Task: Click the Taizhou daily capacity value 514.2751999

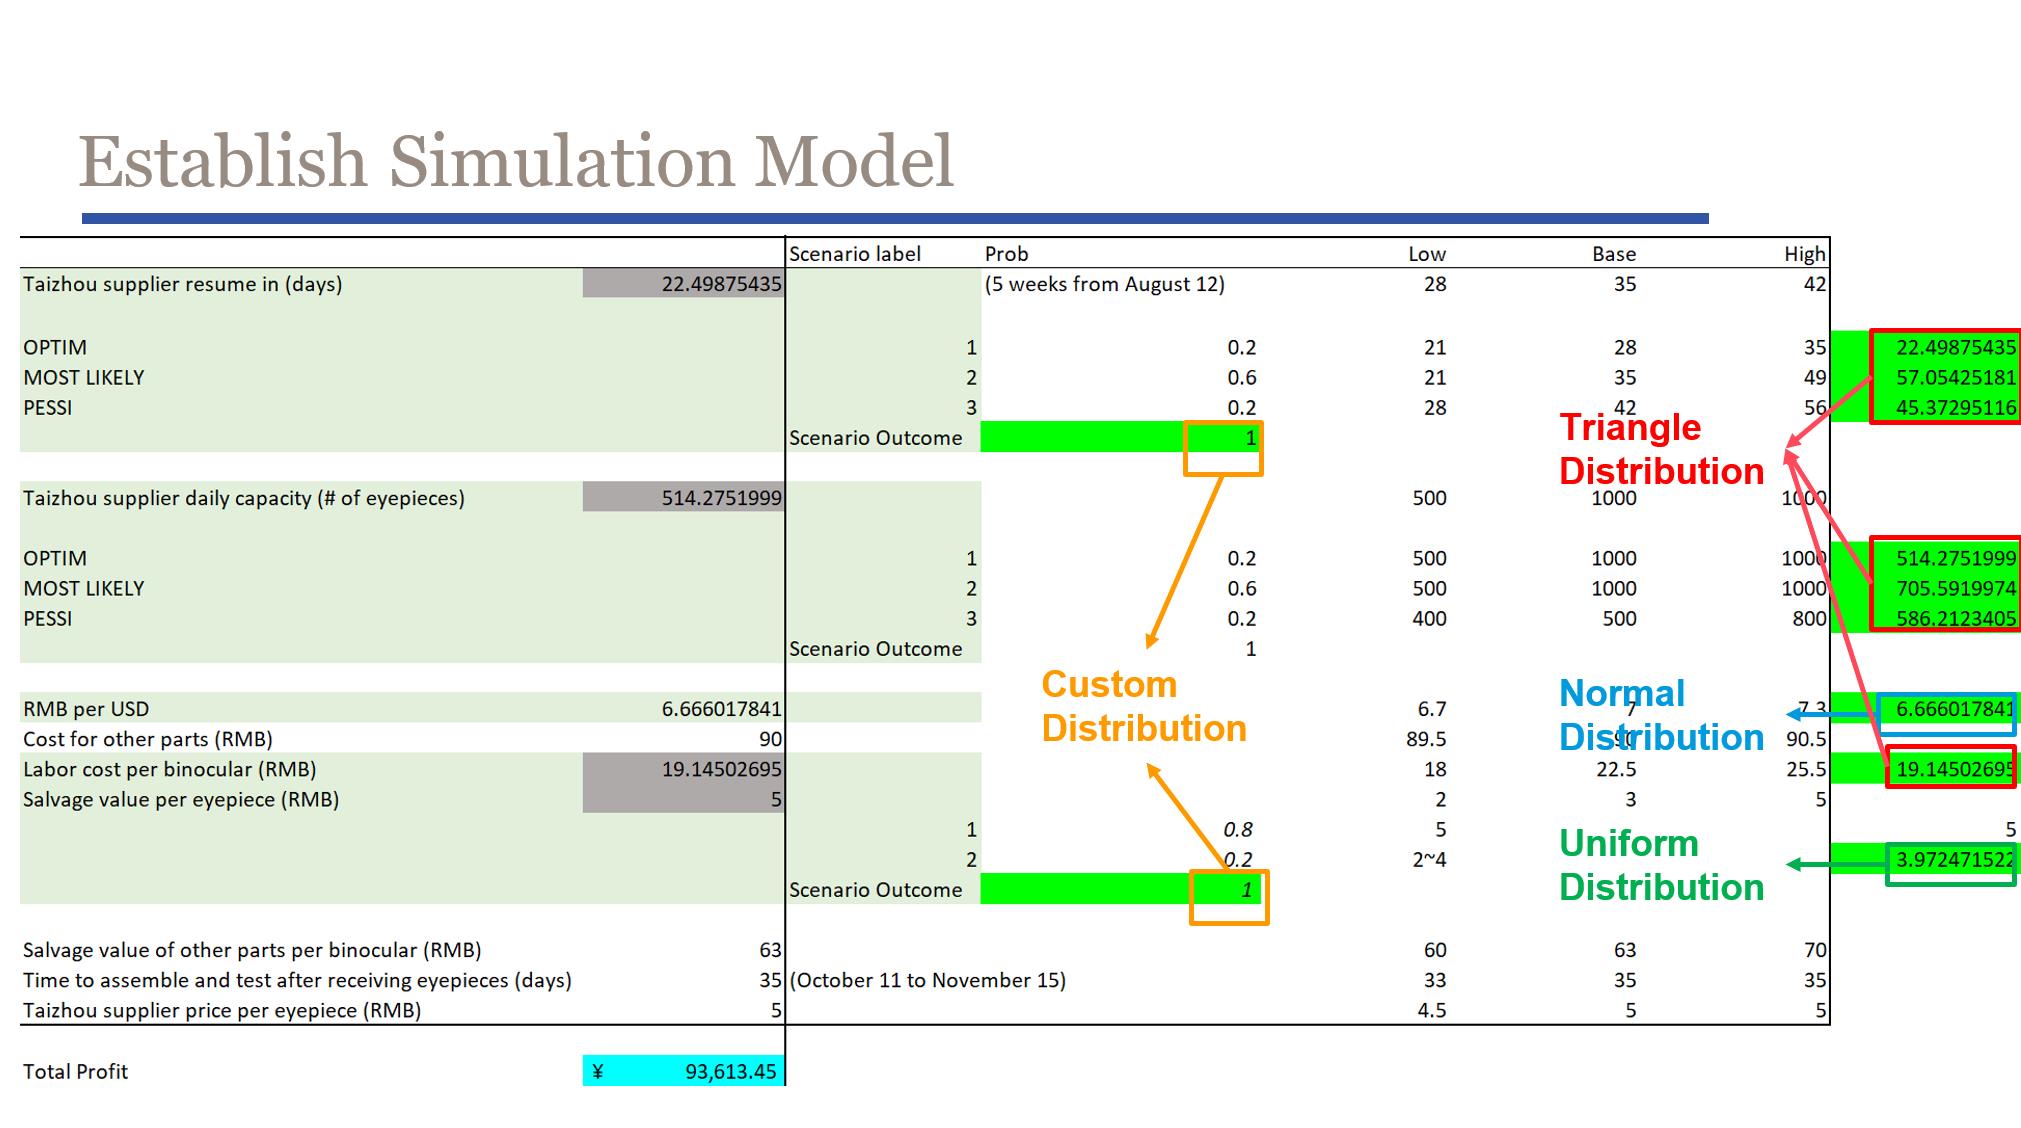Action: tap(683, 498)
